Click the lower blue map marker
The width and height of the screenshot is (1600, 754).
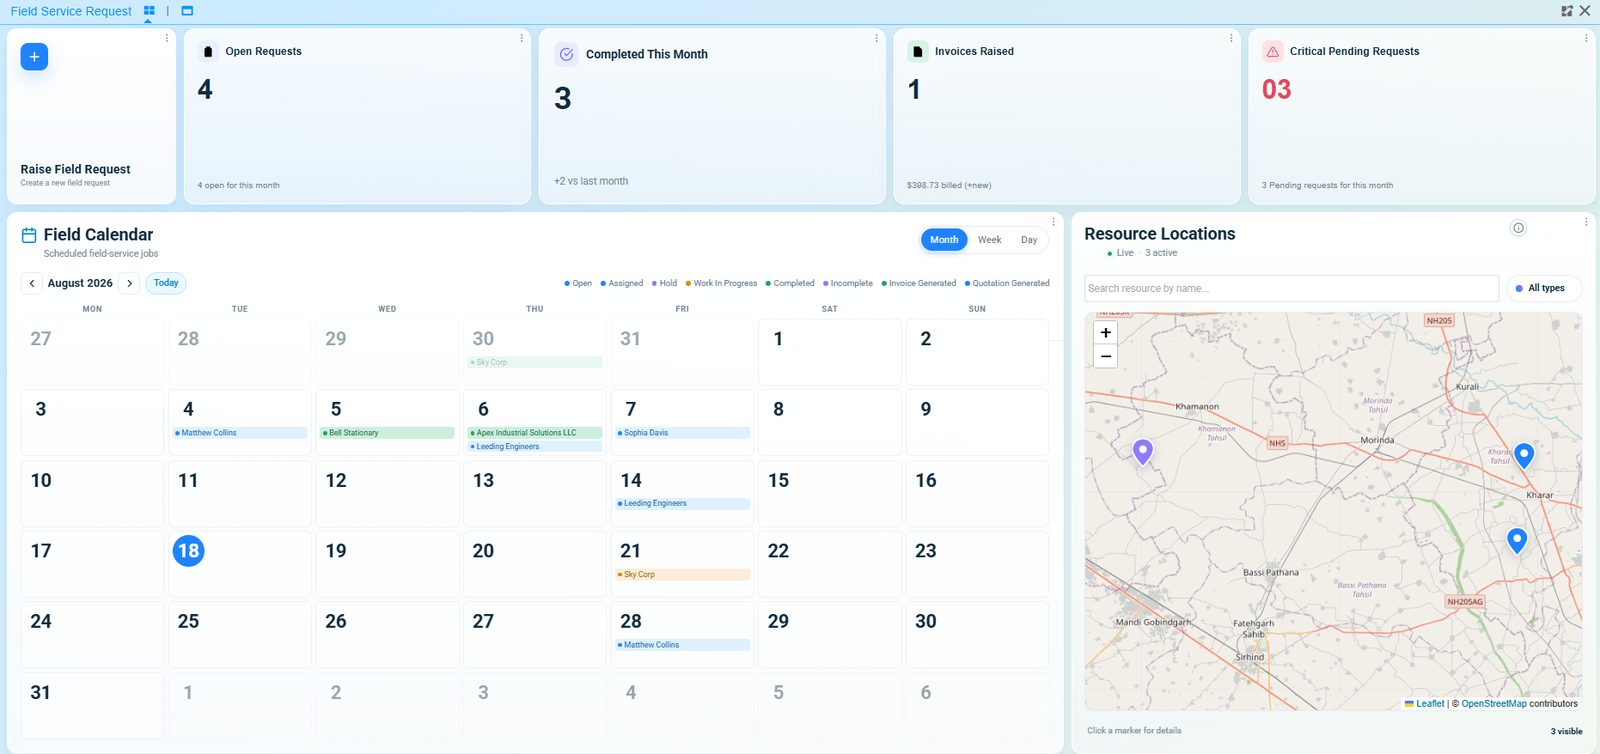coord(1517,540)
